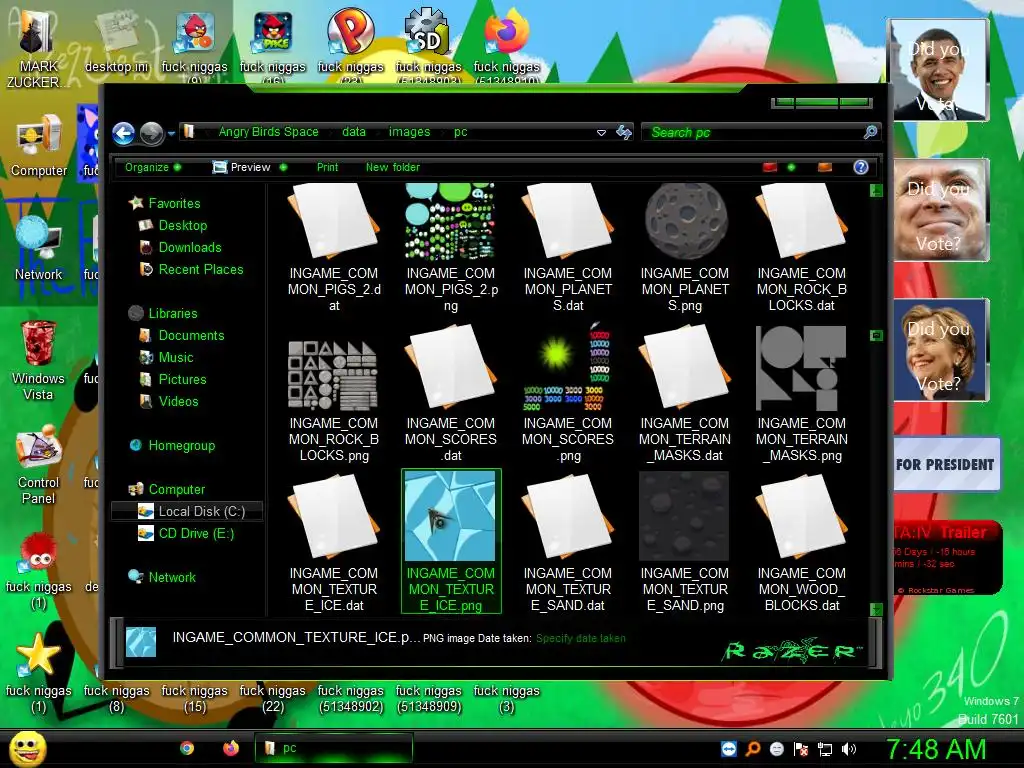
Task: Open Help with the question mark icon
Action: (861, 167)
